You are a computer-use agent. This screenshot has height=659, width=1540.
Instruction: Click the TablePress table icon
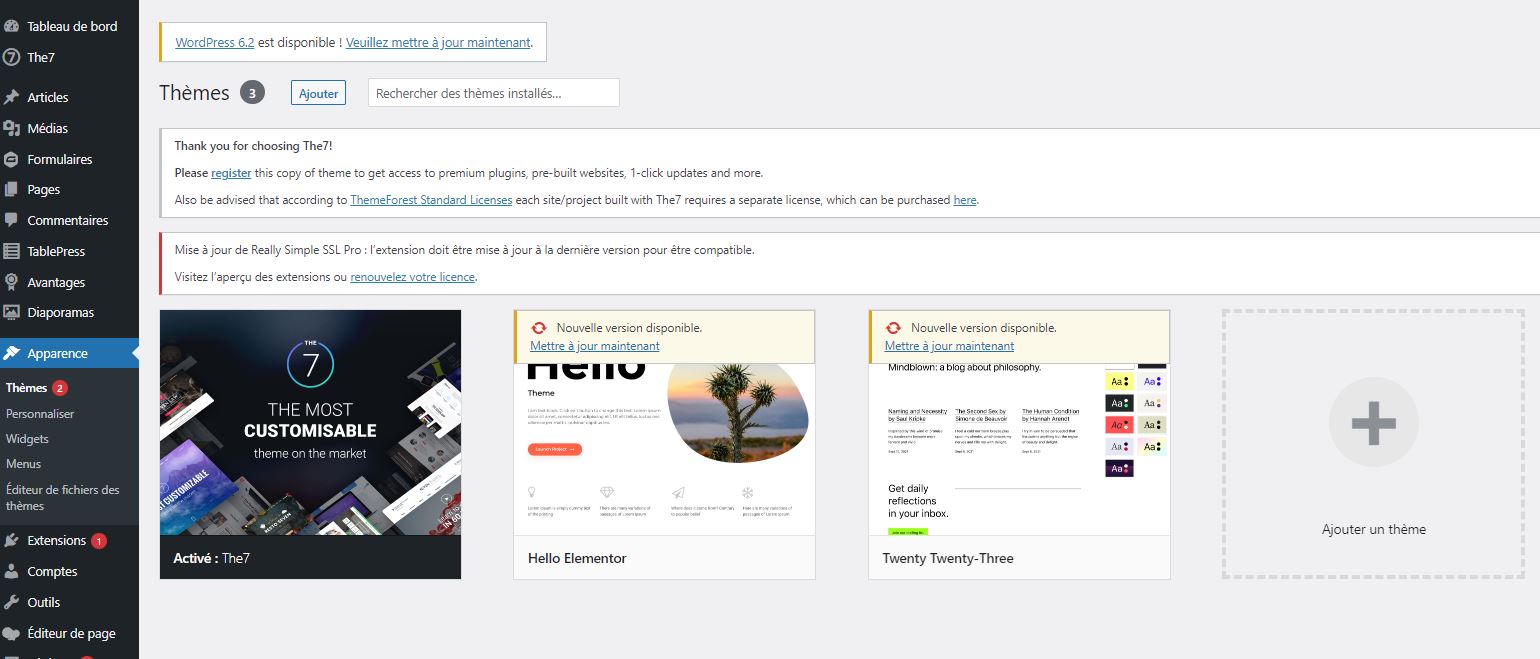pyautogui.click(x=12, y=251)
